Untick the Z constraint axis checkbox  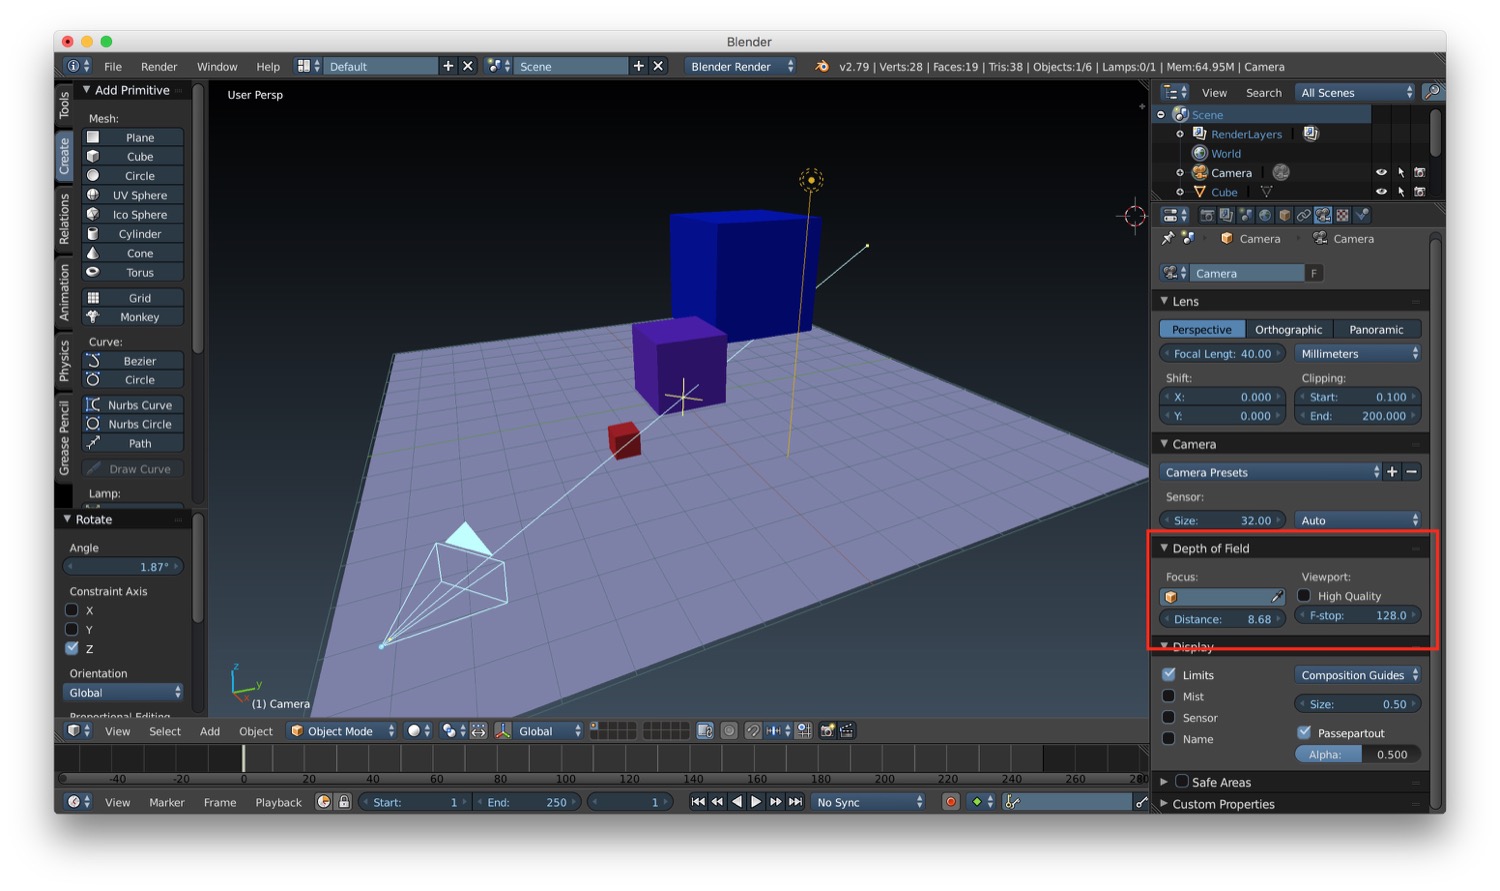(x=72, y=648)
